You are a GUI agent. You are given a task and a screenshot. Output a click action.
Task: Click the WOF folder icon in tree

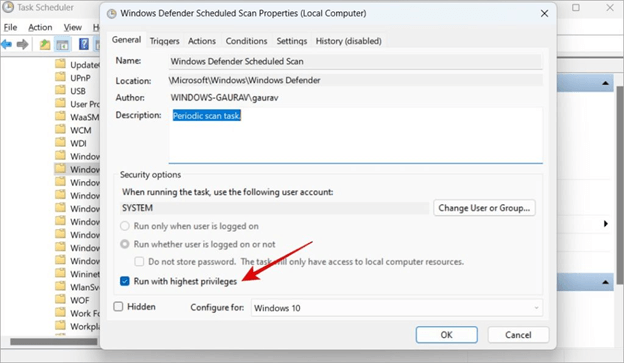click(60, 299)
